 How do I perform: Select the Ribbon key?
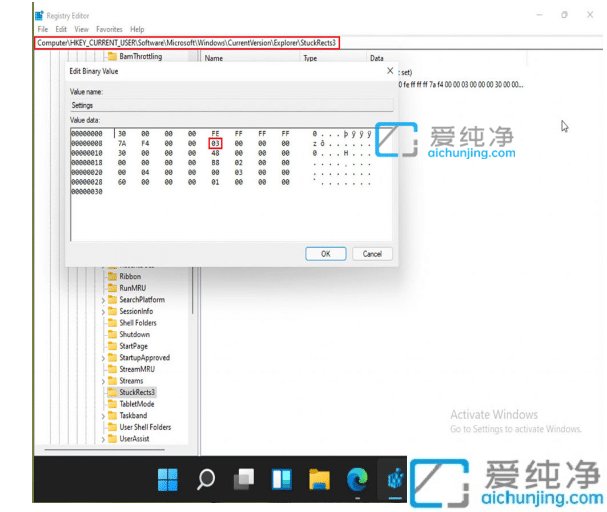(130, 276)
